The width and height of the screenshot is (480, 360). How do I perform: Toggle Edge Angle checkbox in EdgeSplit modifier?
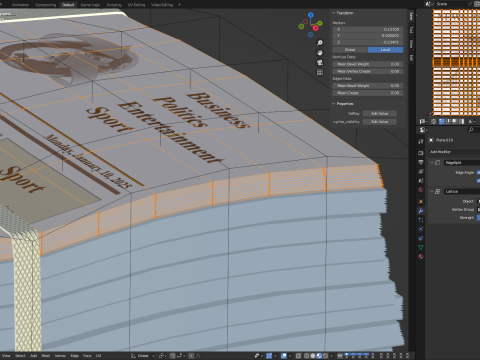point(478,172)
